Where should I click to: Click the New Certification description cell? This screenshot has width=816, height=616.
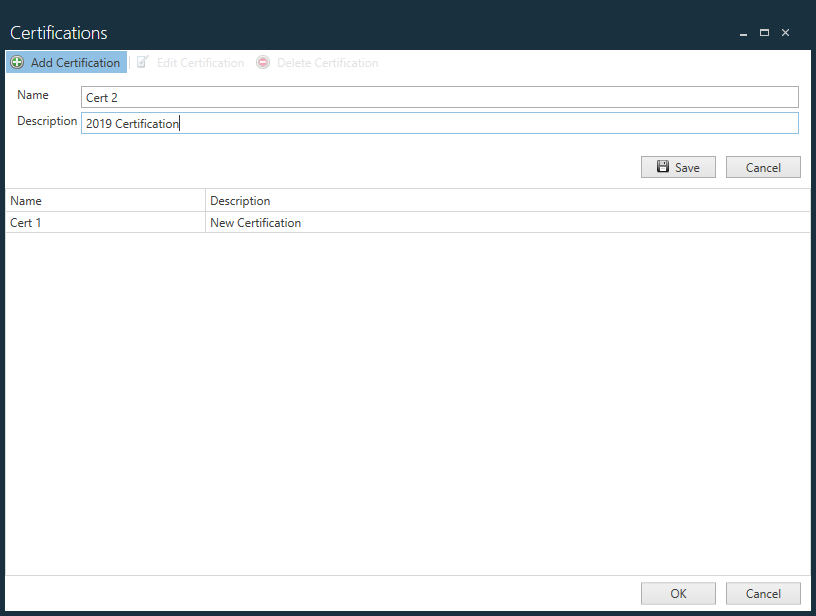pyautogui.click(x=255, y=222)
